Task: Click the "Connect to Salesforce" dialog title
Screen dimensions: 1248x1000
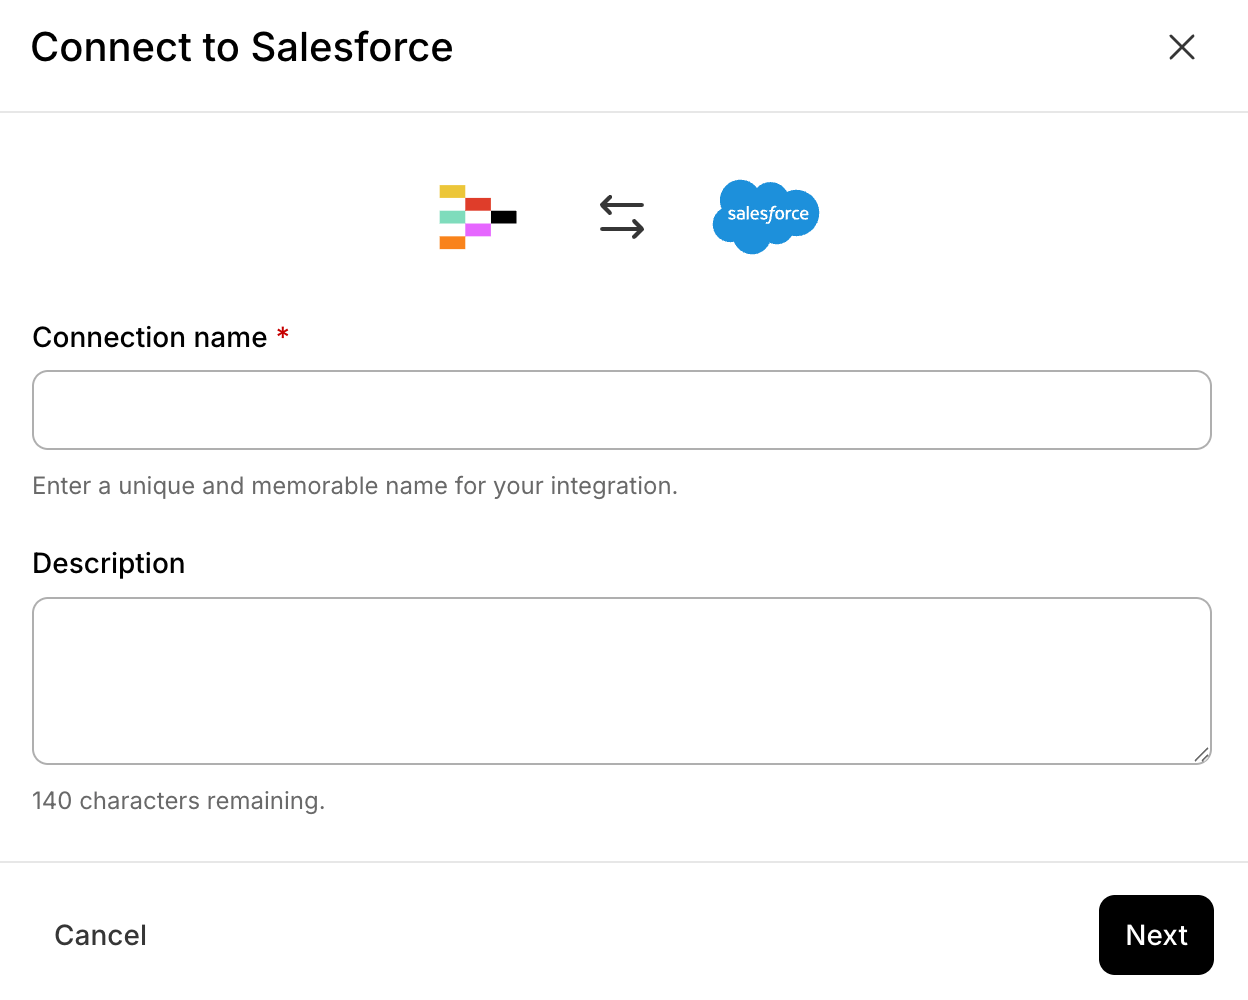Action: tap(242, 47)
